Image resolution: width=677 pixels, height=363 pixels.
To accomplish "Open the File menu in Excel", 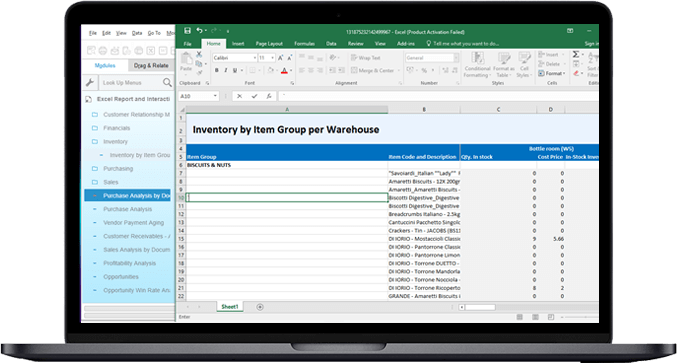I will pyautogui.click(x=187, y=44).
